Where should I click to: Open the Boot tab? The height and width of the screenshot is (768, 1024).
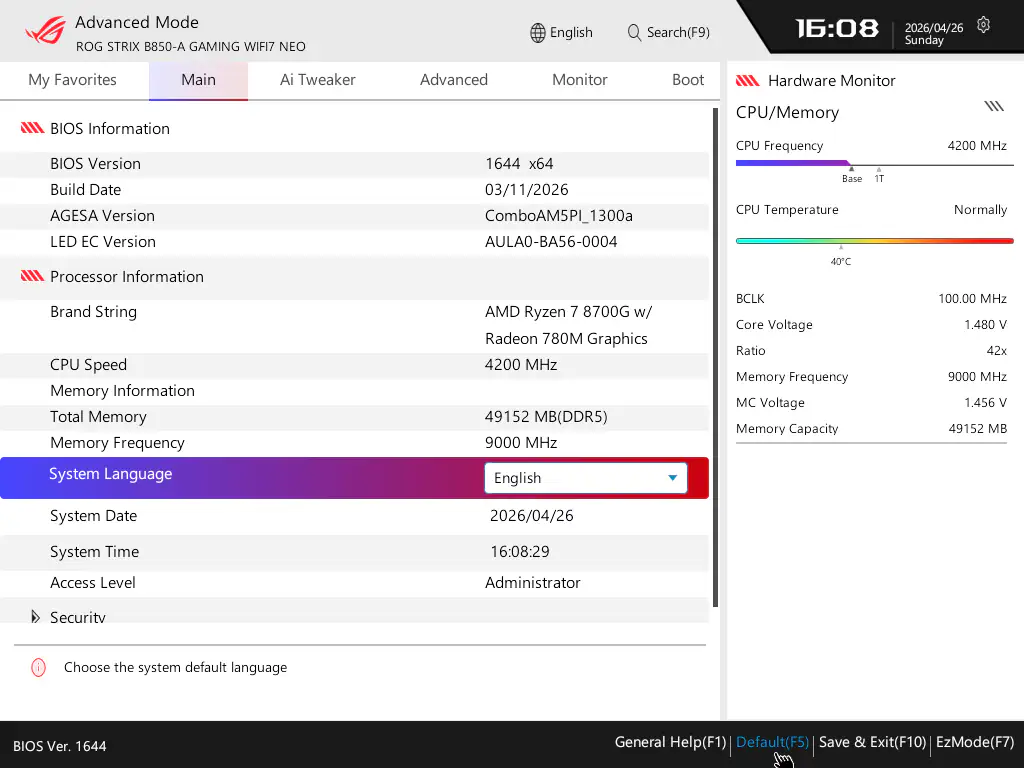(688, 80)
